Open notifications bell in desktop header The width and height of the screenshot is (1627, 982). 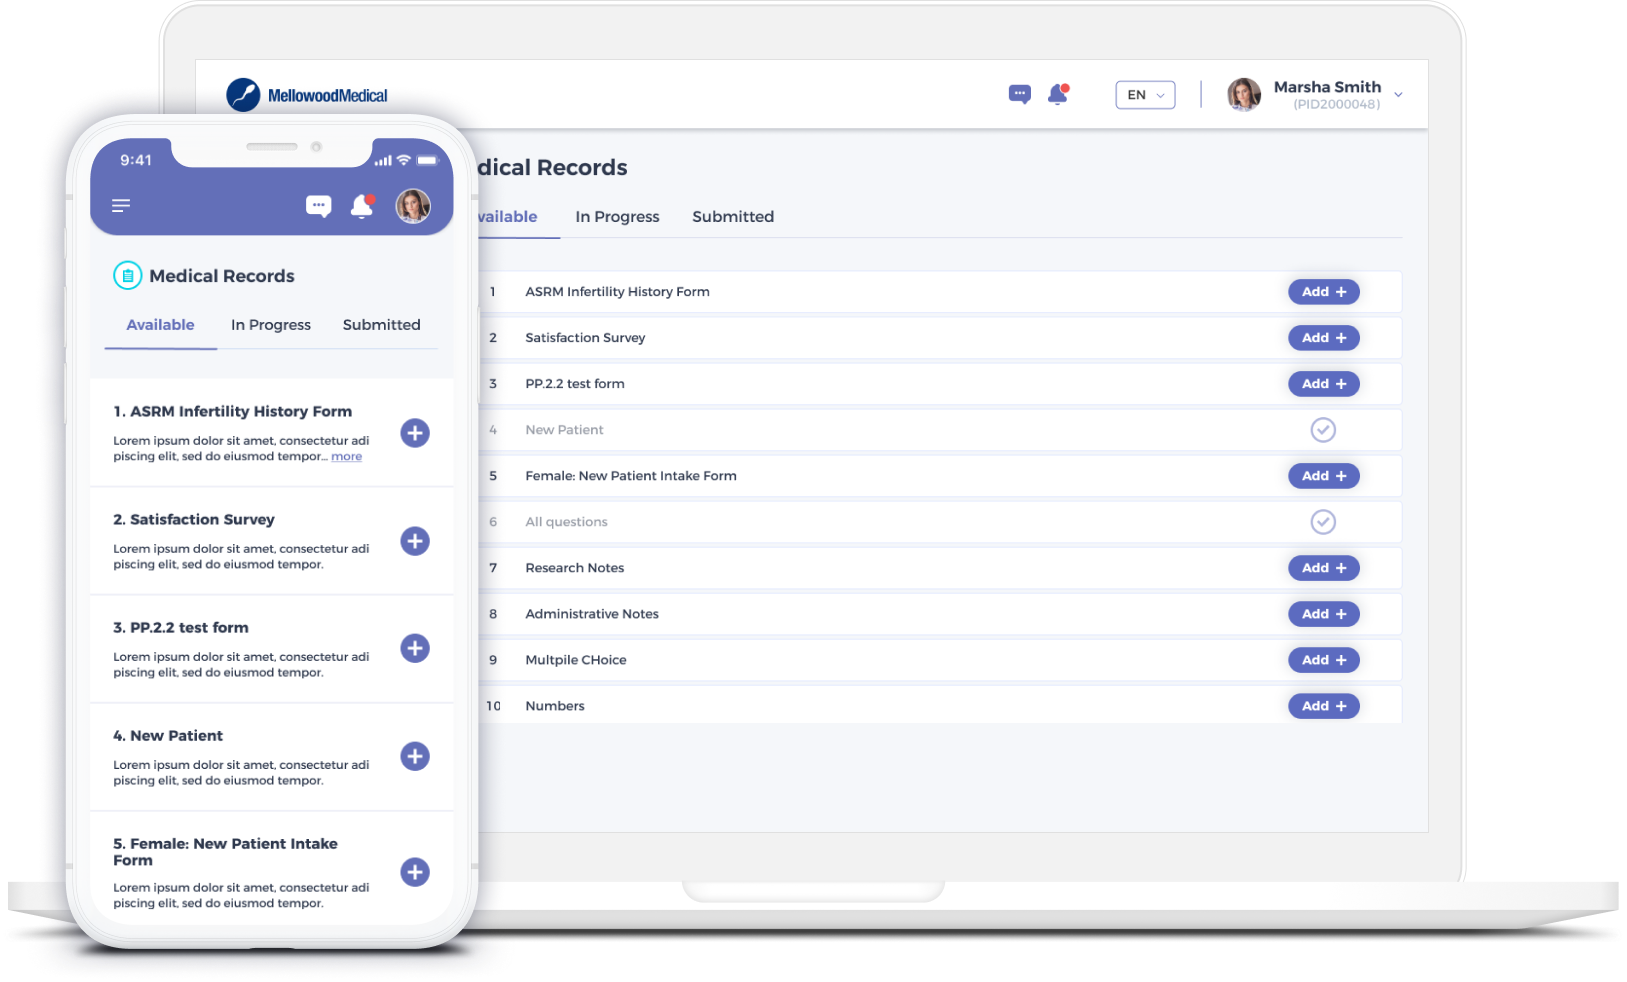[1058, 94]
